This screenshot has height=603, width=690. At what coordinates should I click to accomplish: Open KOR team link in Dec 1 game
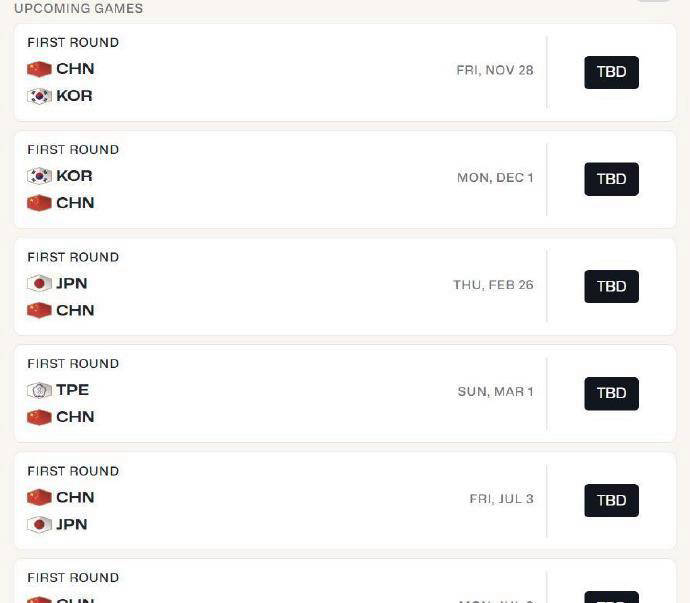(74, 176)
